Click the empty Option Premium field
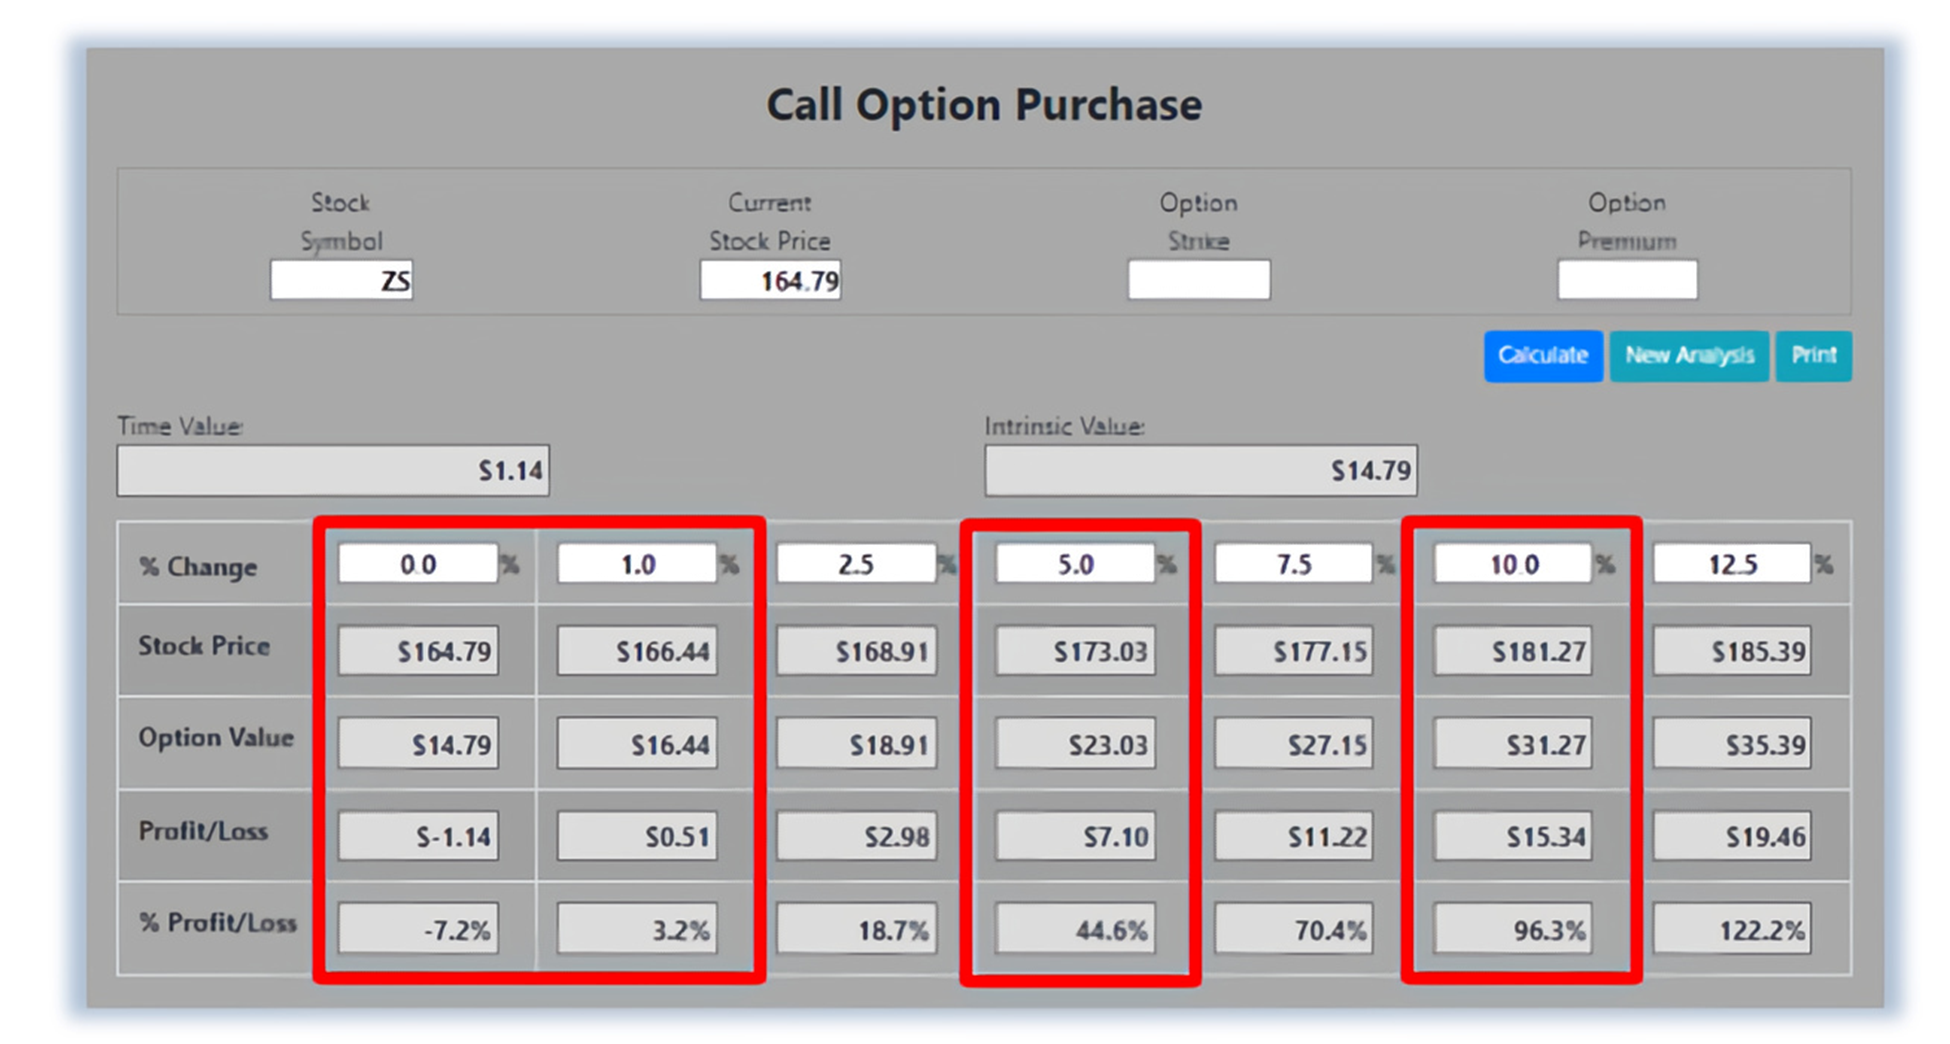 pos(1626,280)
